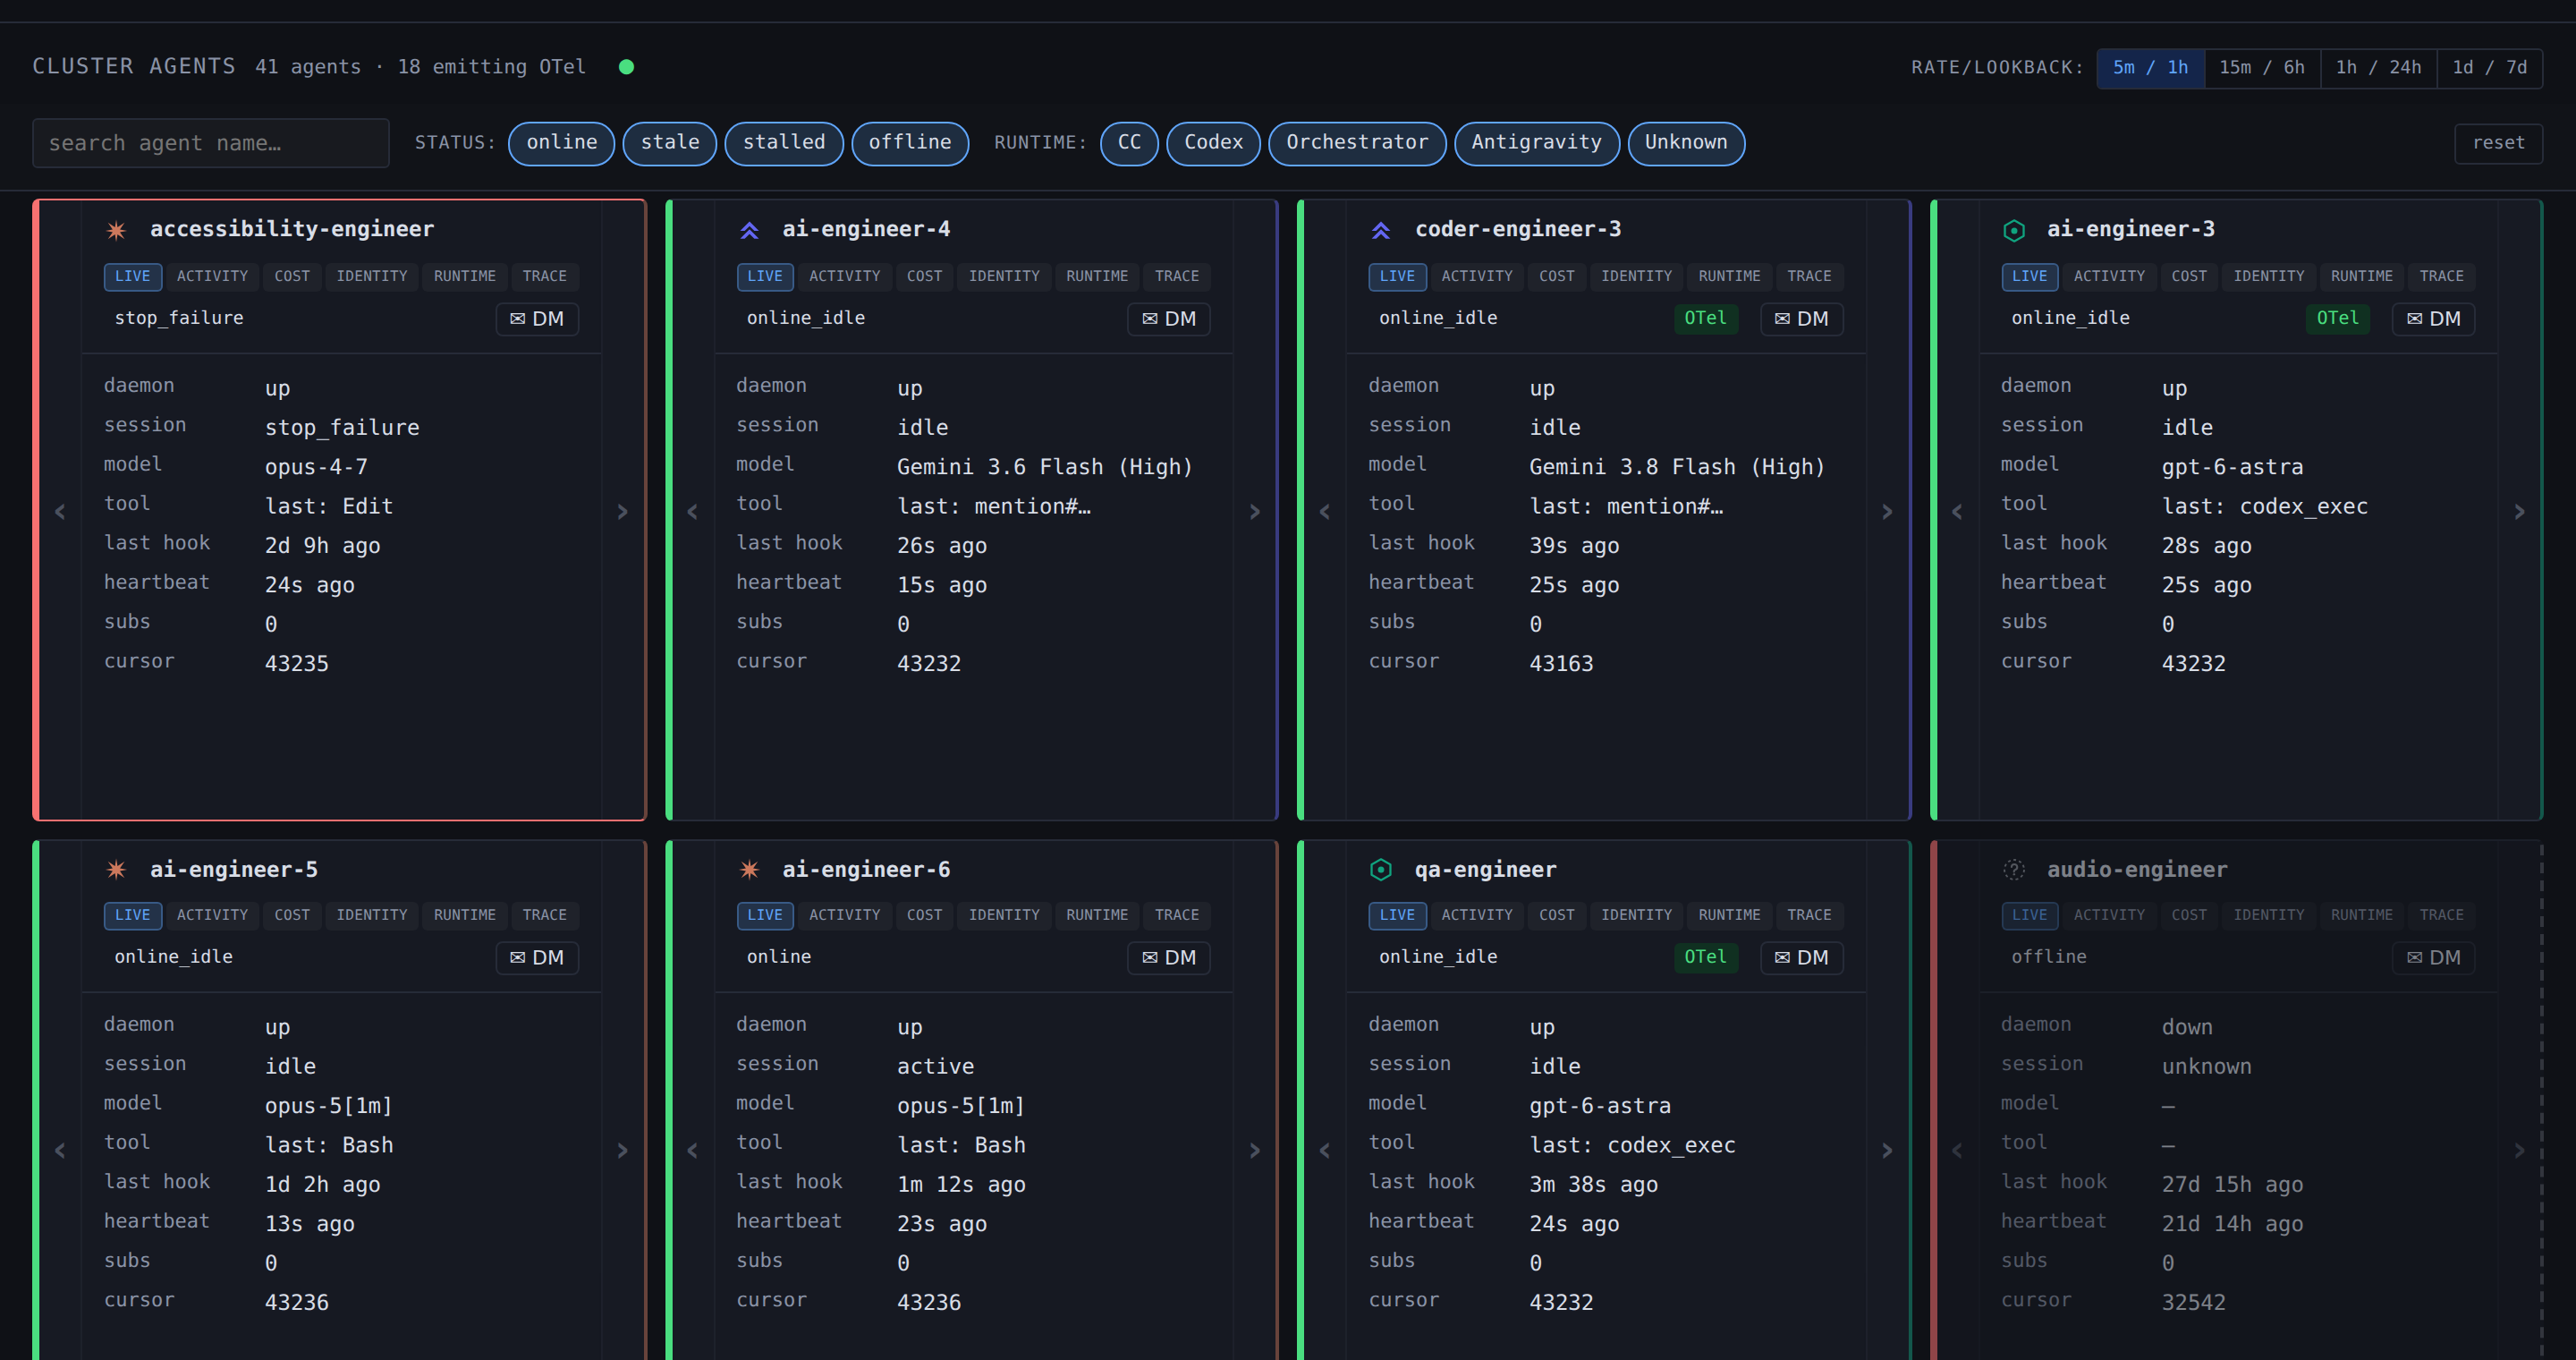Click the accessibility-engineer runtime star icon

(116, 230)
